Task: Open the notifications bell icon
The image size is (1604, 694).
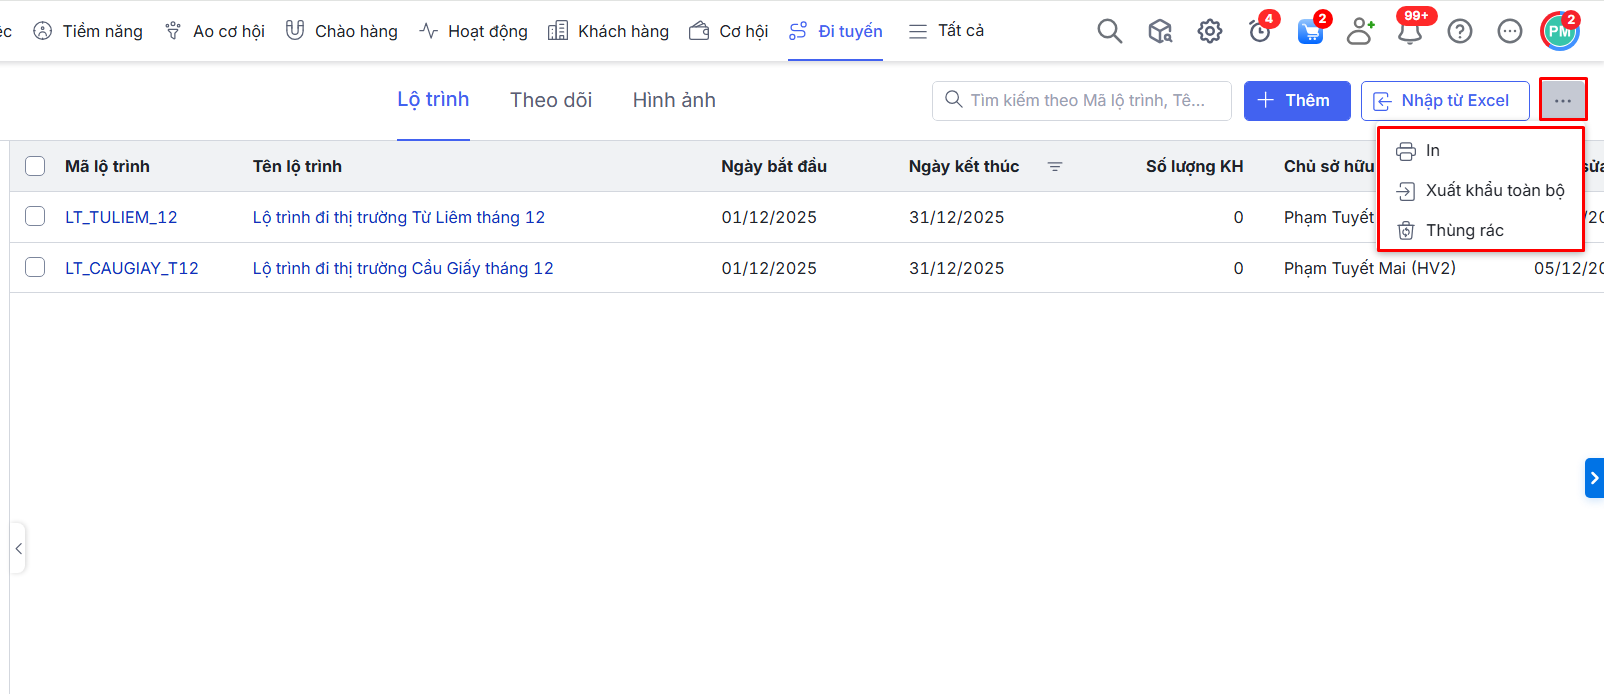Action: (1410, 31)
